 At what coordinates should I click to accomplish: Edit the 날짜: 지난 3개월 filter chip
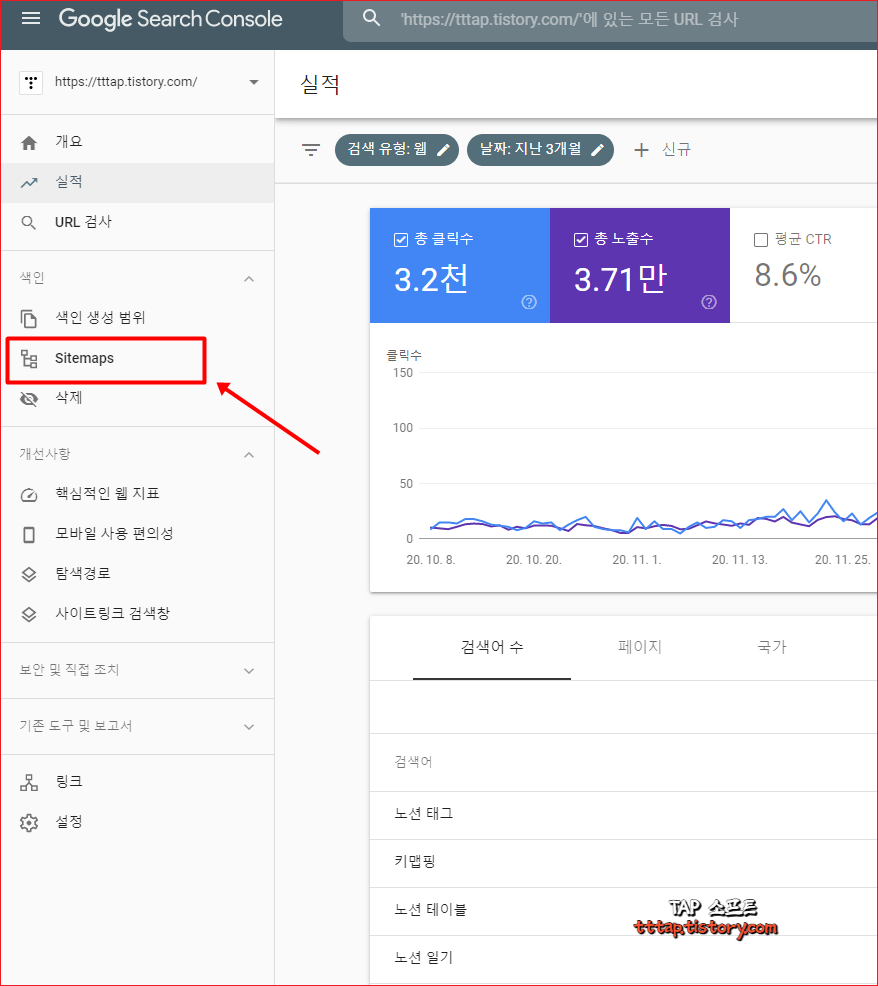540,150
